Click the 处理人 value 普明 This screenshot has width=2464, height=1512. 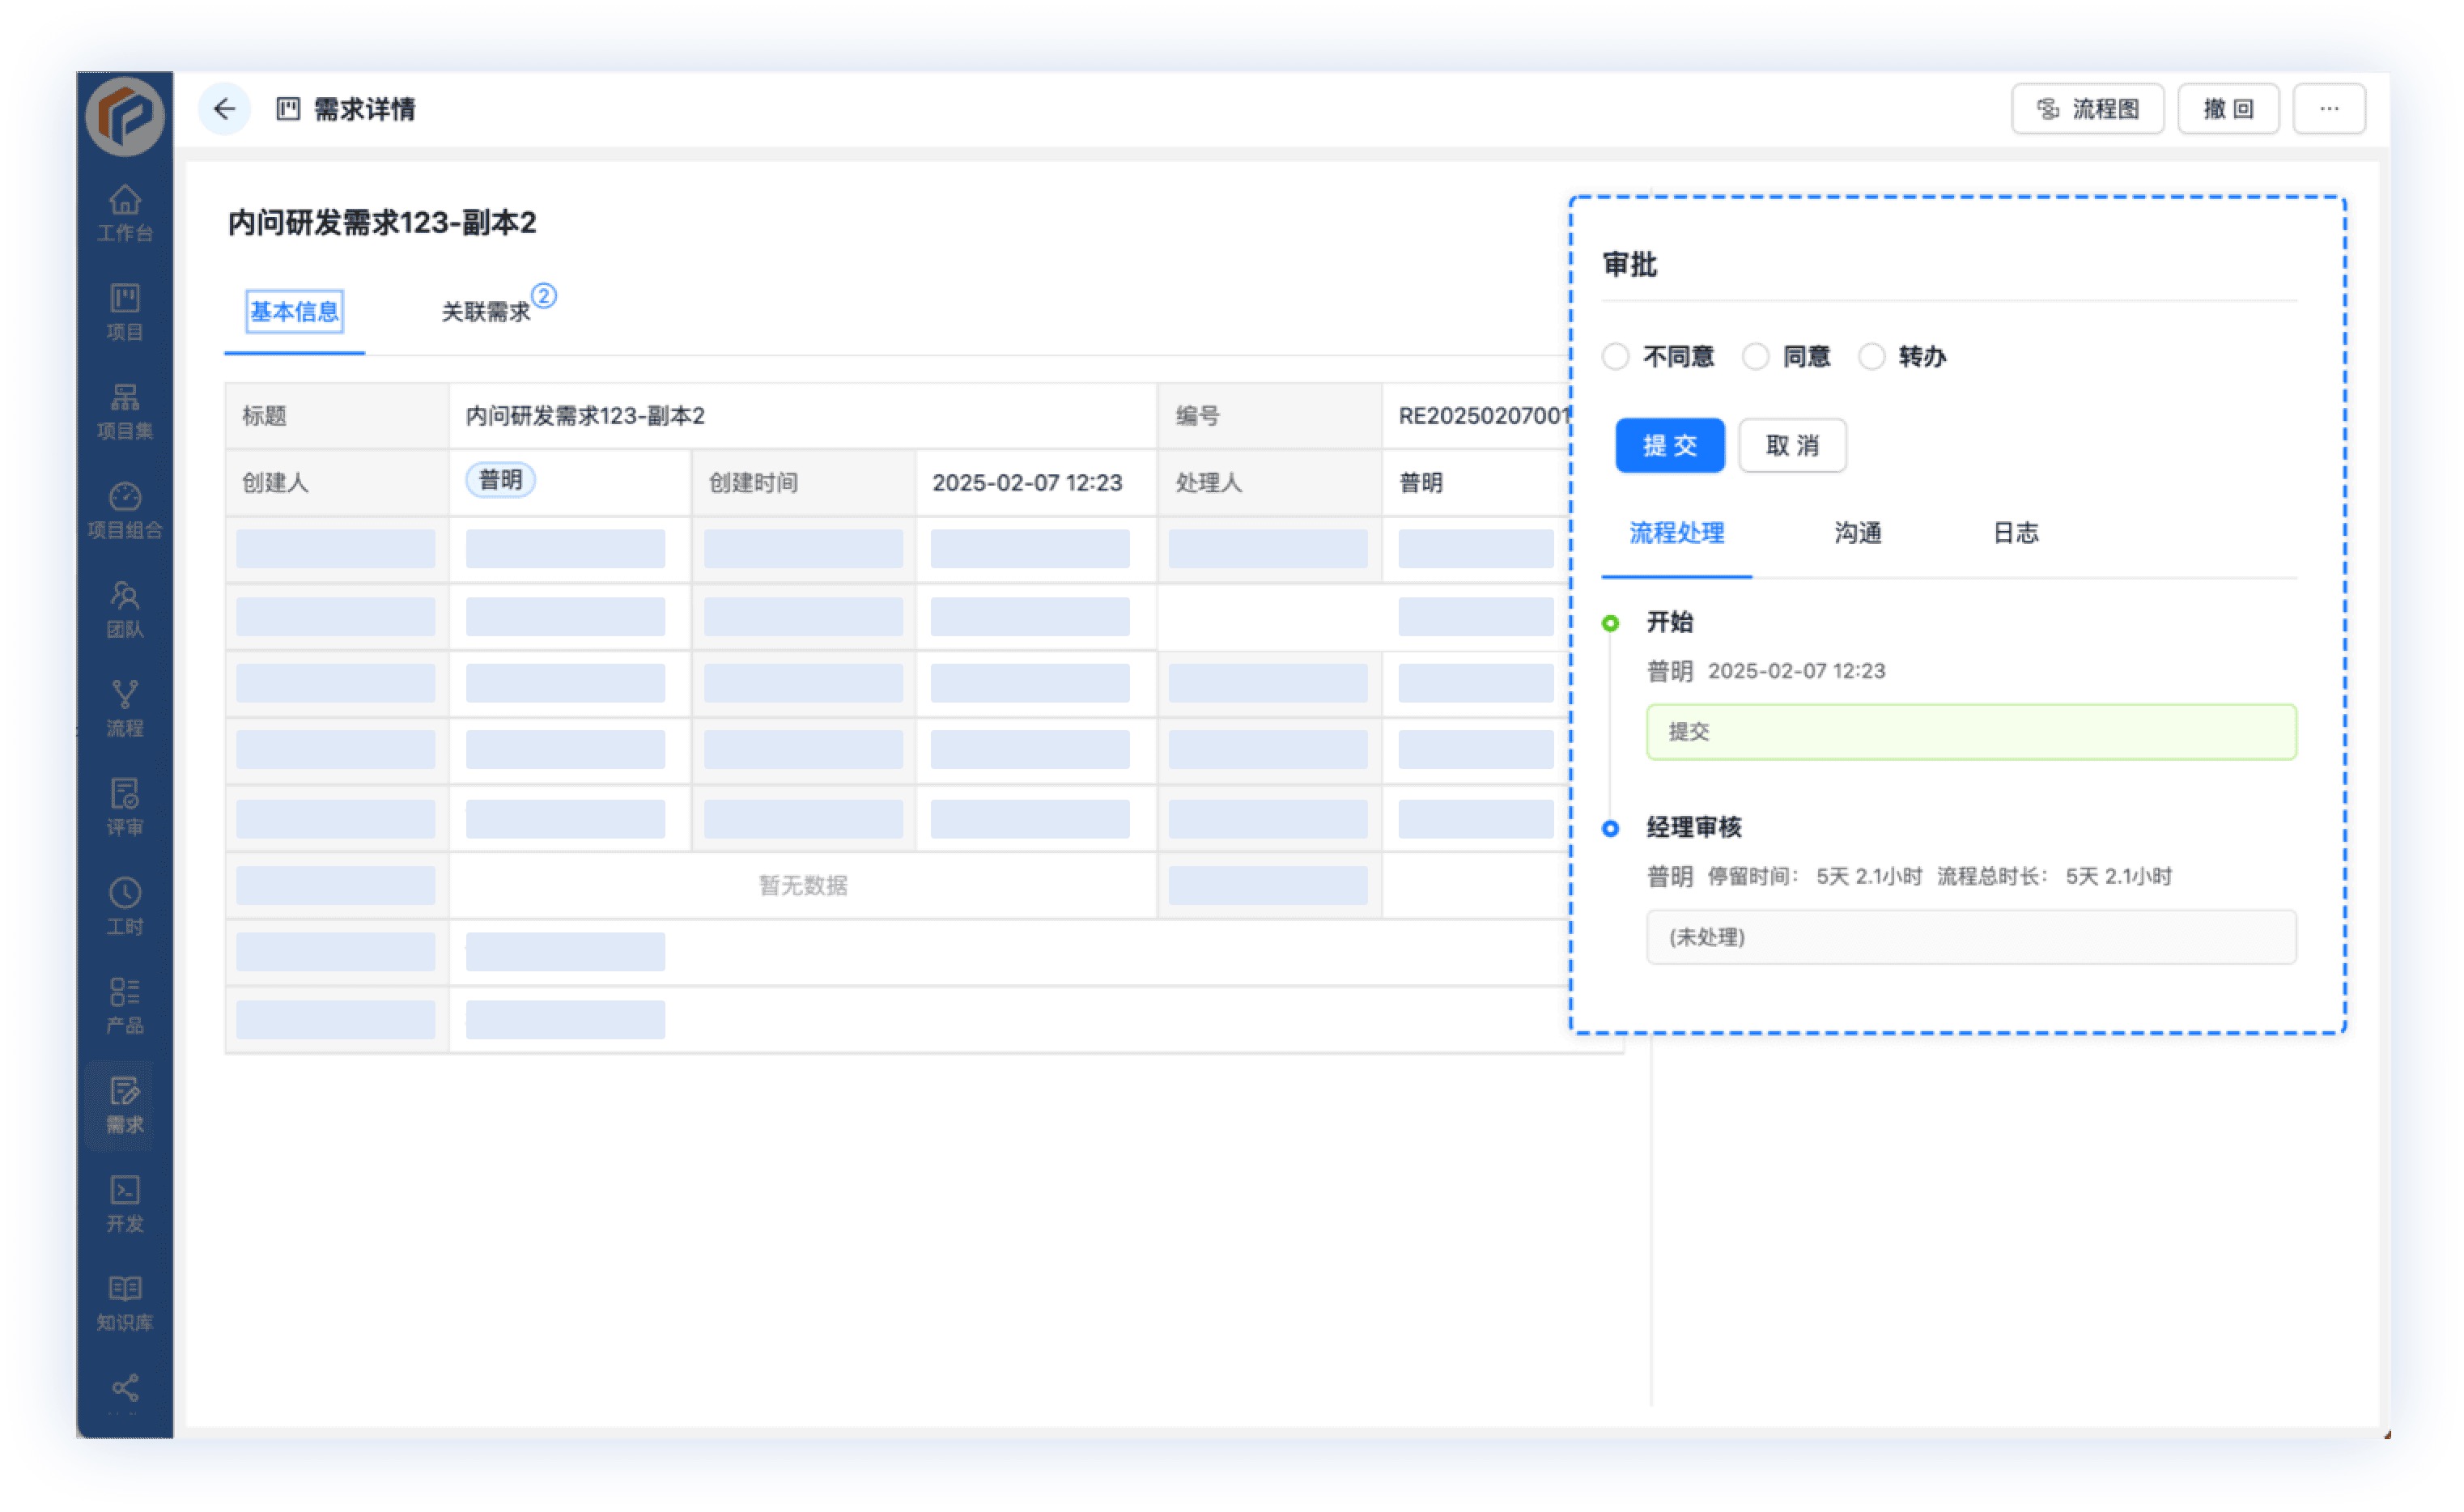coord(1420,483)
